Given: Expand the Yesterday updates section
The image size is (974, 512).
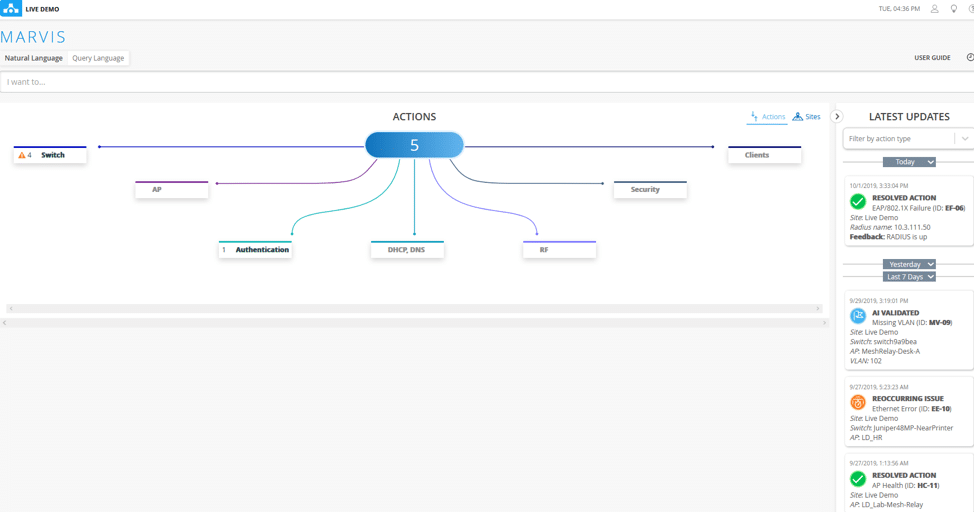Looking at the screenshot, I should (x=909, y=265).
